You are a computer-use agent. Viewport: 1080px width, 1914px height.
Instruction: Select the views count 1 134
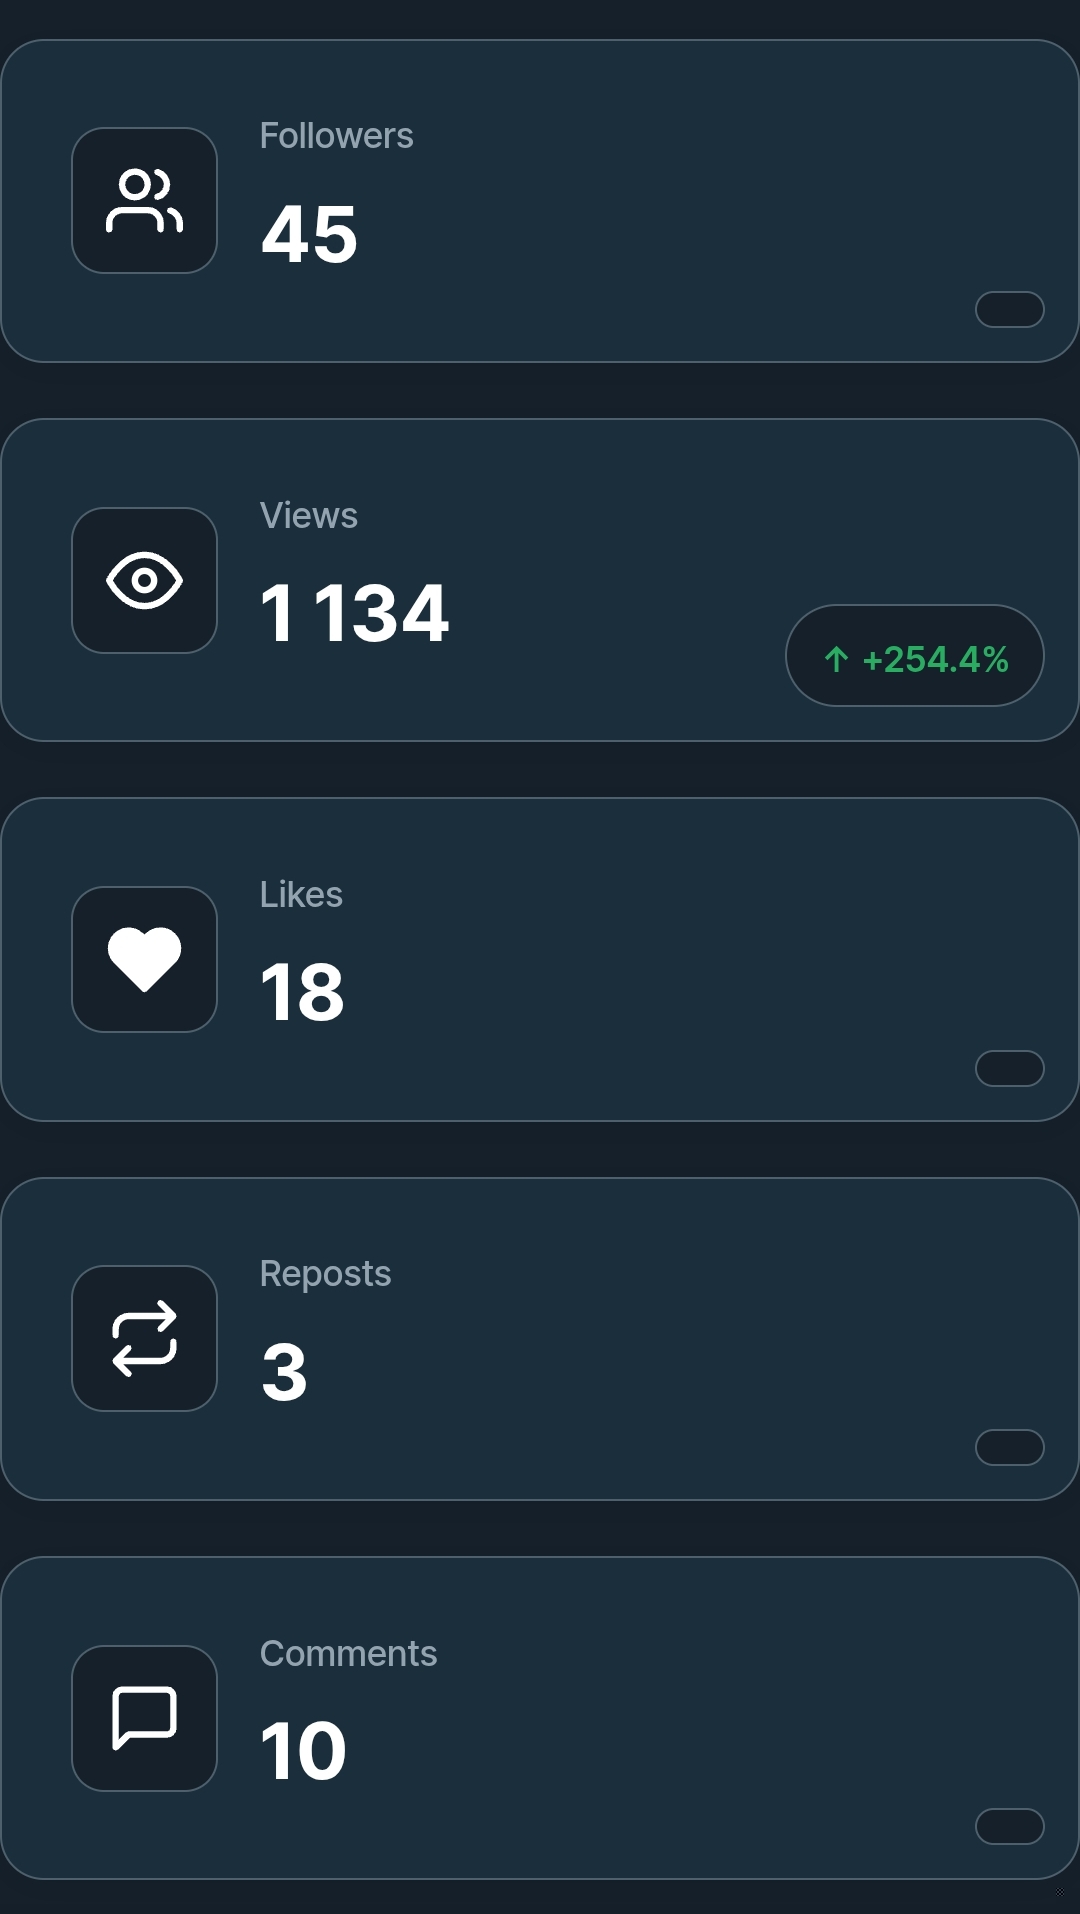(354, 613)
